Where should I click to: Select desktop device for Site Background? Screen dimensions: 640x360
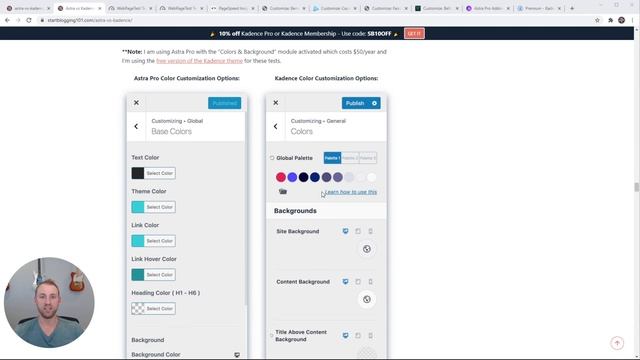click(345, 231)
